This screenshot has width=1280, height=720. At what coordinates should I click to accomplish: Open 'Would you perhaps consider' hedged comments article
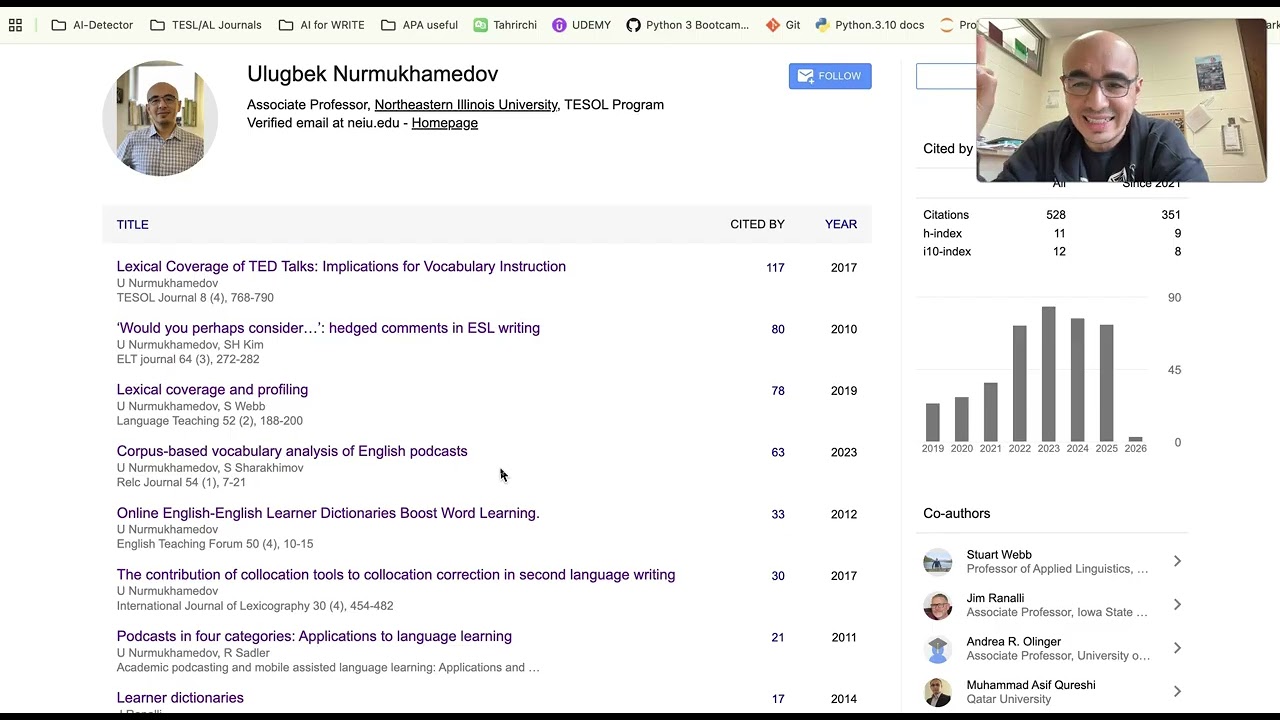328,328
